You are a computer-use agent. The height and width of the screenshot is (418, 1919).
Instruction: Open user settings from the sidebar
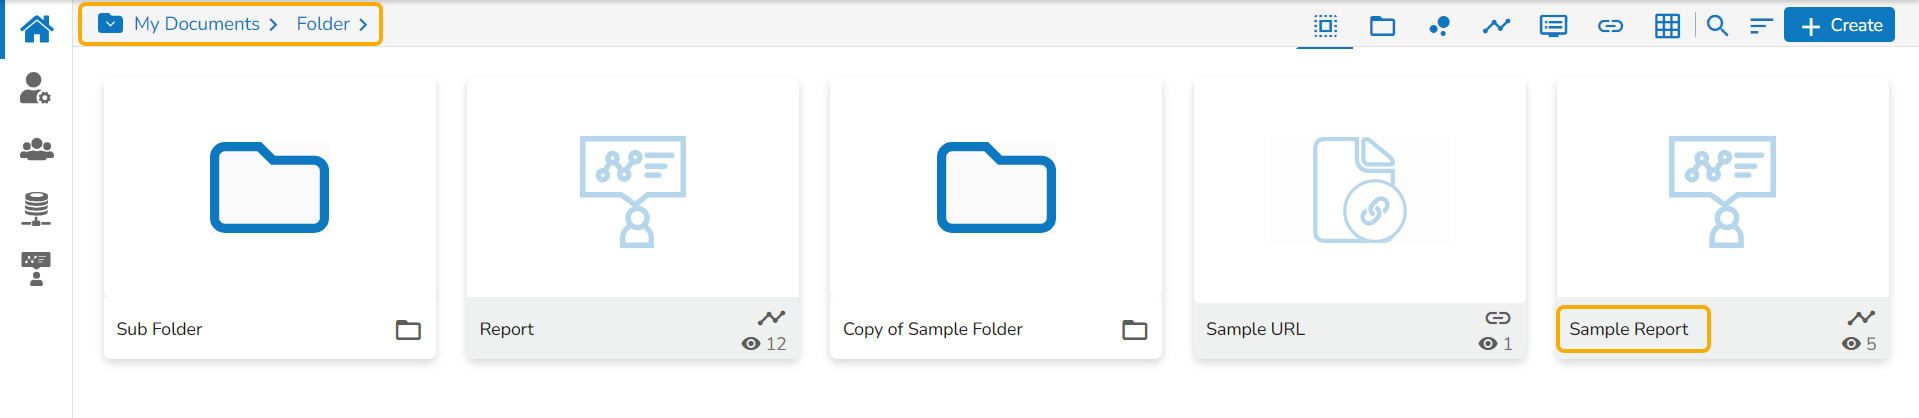35,89
